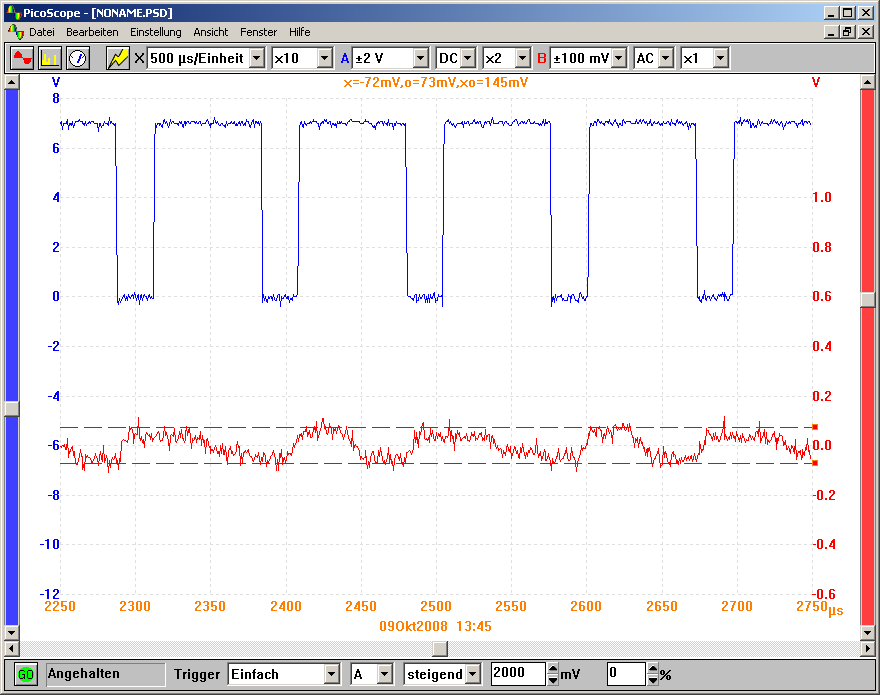The image size is (880, 695).
Task: Click the channel B scroll up arrow
Action: pyautogui.click(x=868, y=83)
